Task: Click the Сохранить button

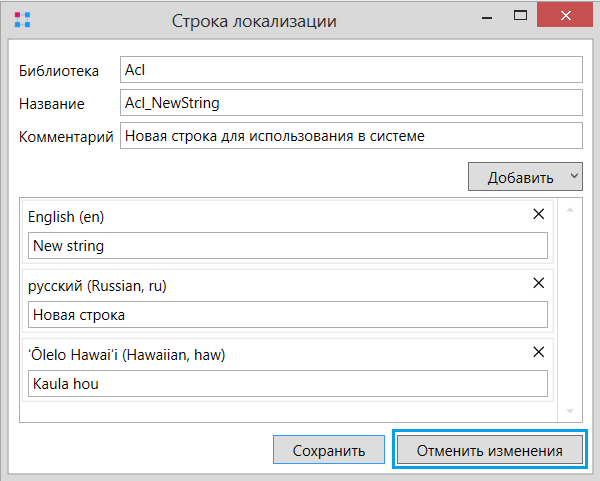Action: pyautogui.click(x=329, y=450)
